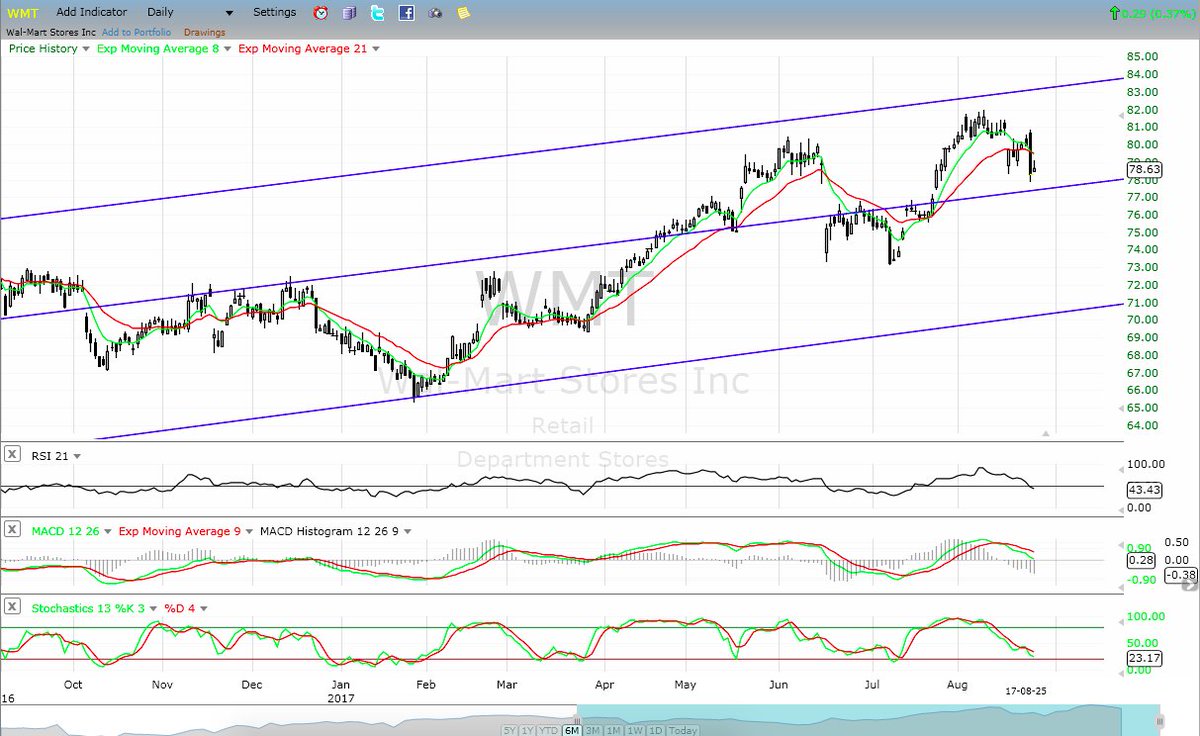Share chart via Facebook icon
This screenshot has width=1200, height=736.
click(406, 13)
